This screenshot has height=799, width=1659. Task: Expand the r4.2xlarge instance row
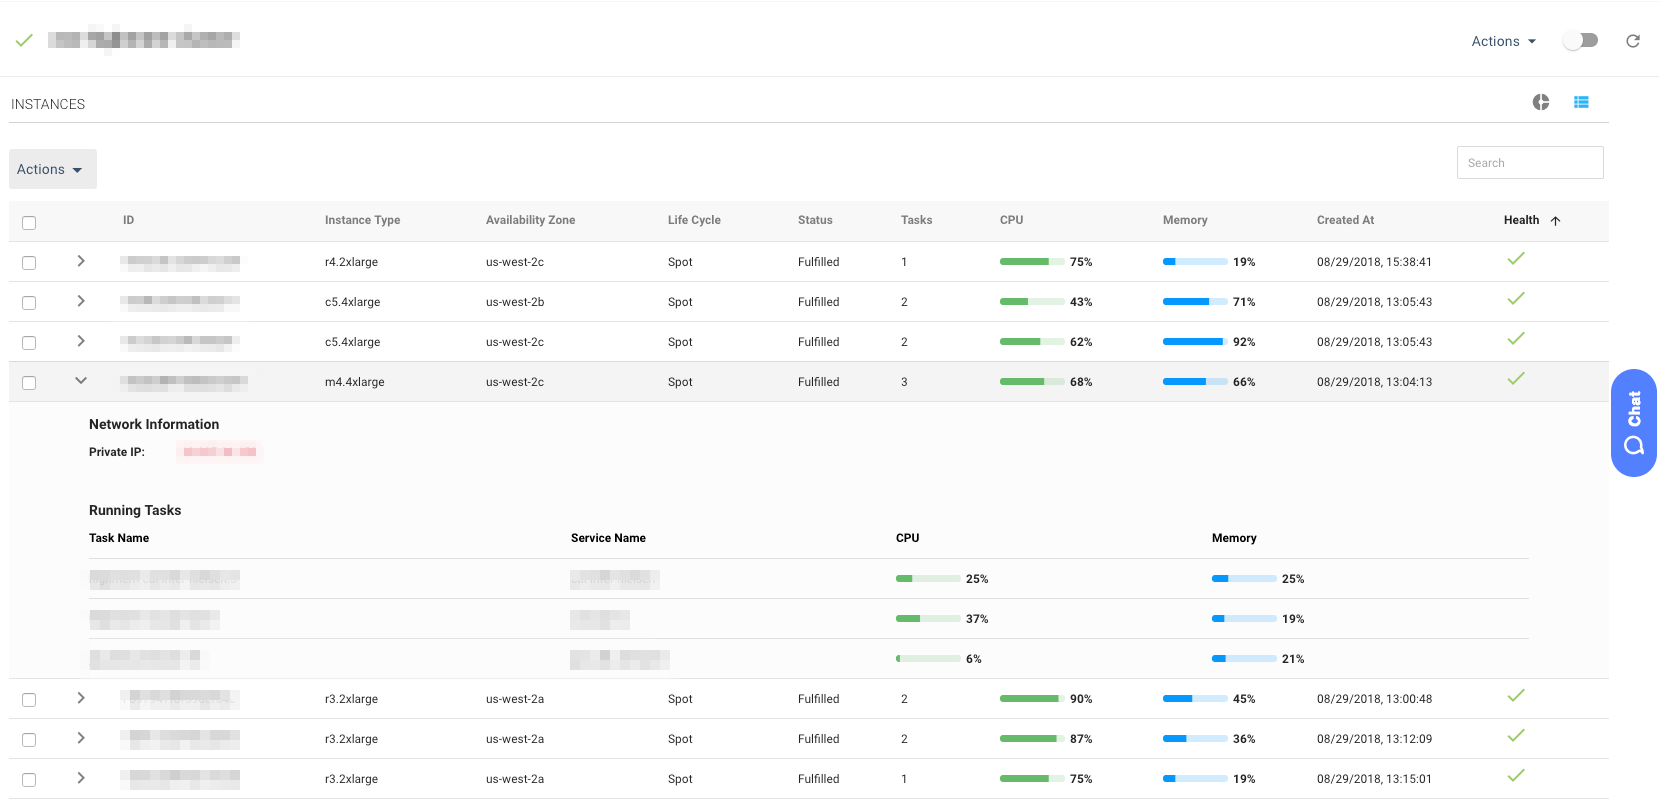81,261
